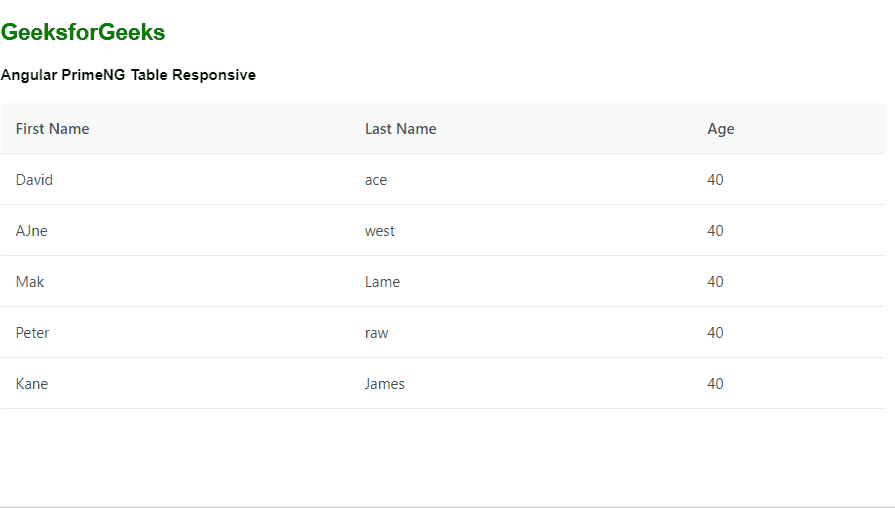Click the GeeksforGeeks heading
Image resolution: width=895 pixels, height=508 pixels.
pos(83,33)
